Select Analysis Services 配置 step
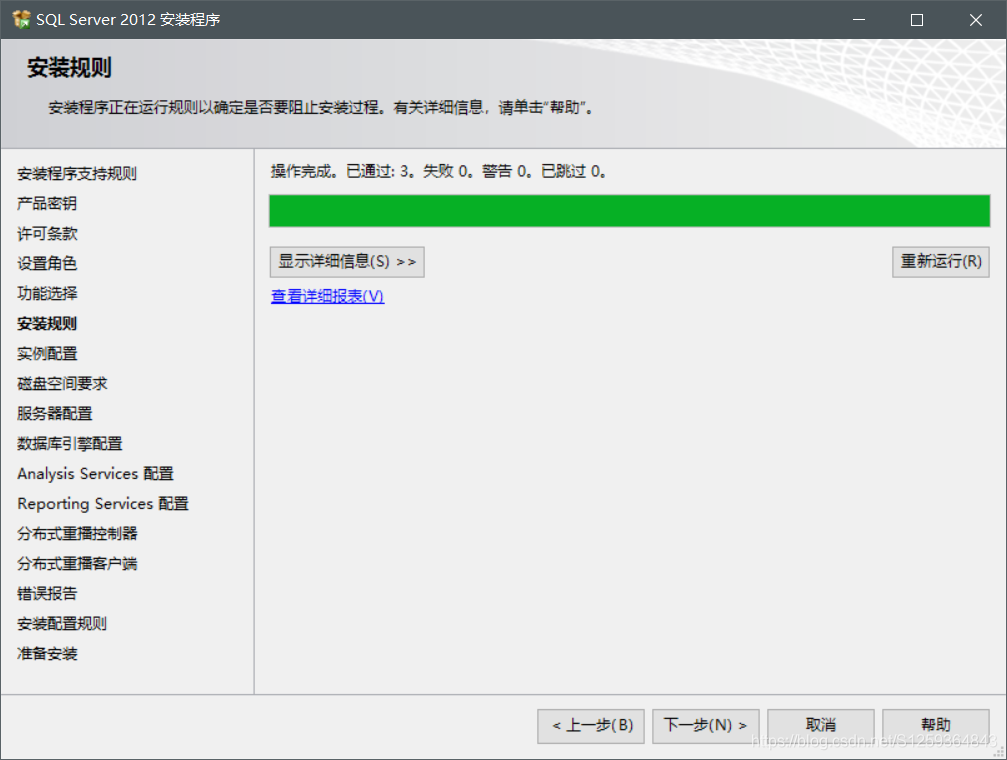Screen dimensions: 1007x760 [96, 473]
